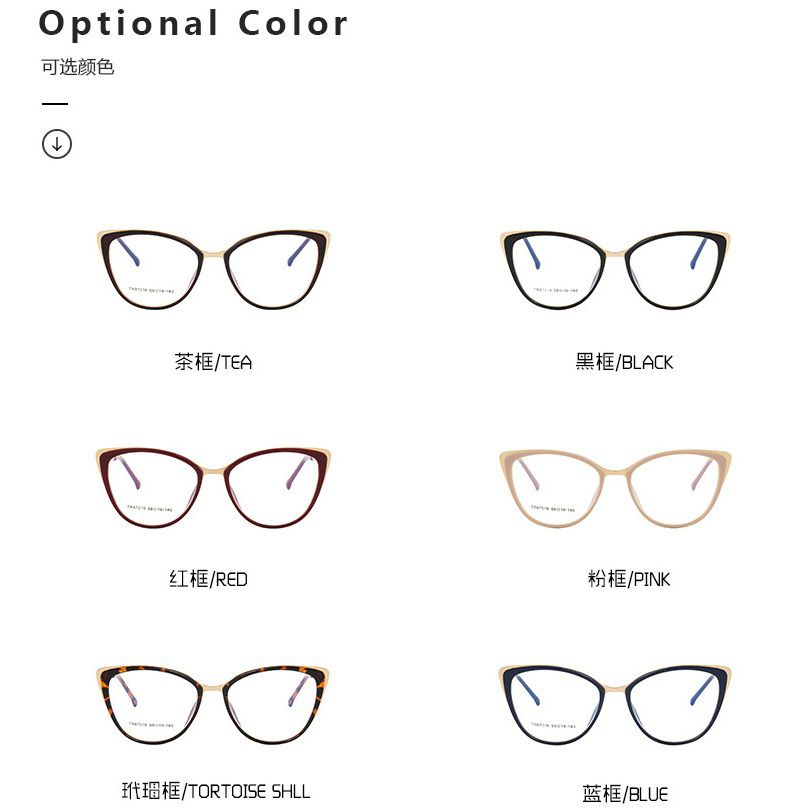This screenshot has width=809, height=808.
Task: Click the TORTOISE SHLL label text
Action: pos(250,791)
